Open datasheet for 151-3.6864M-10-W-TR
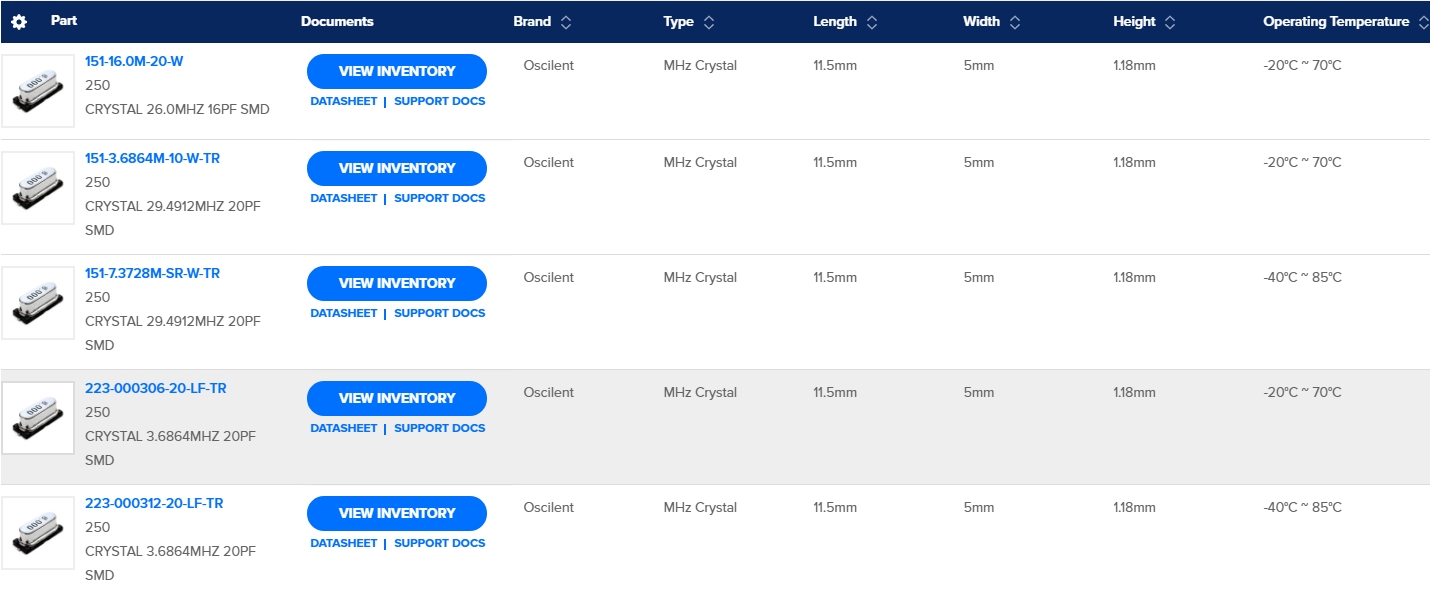 (343, 198)
